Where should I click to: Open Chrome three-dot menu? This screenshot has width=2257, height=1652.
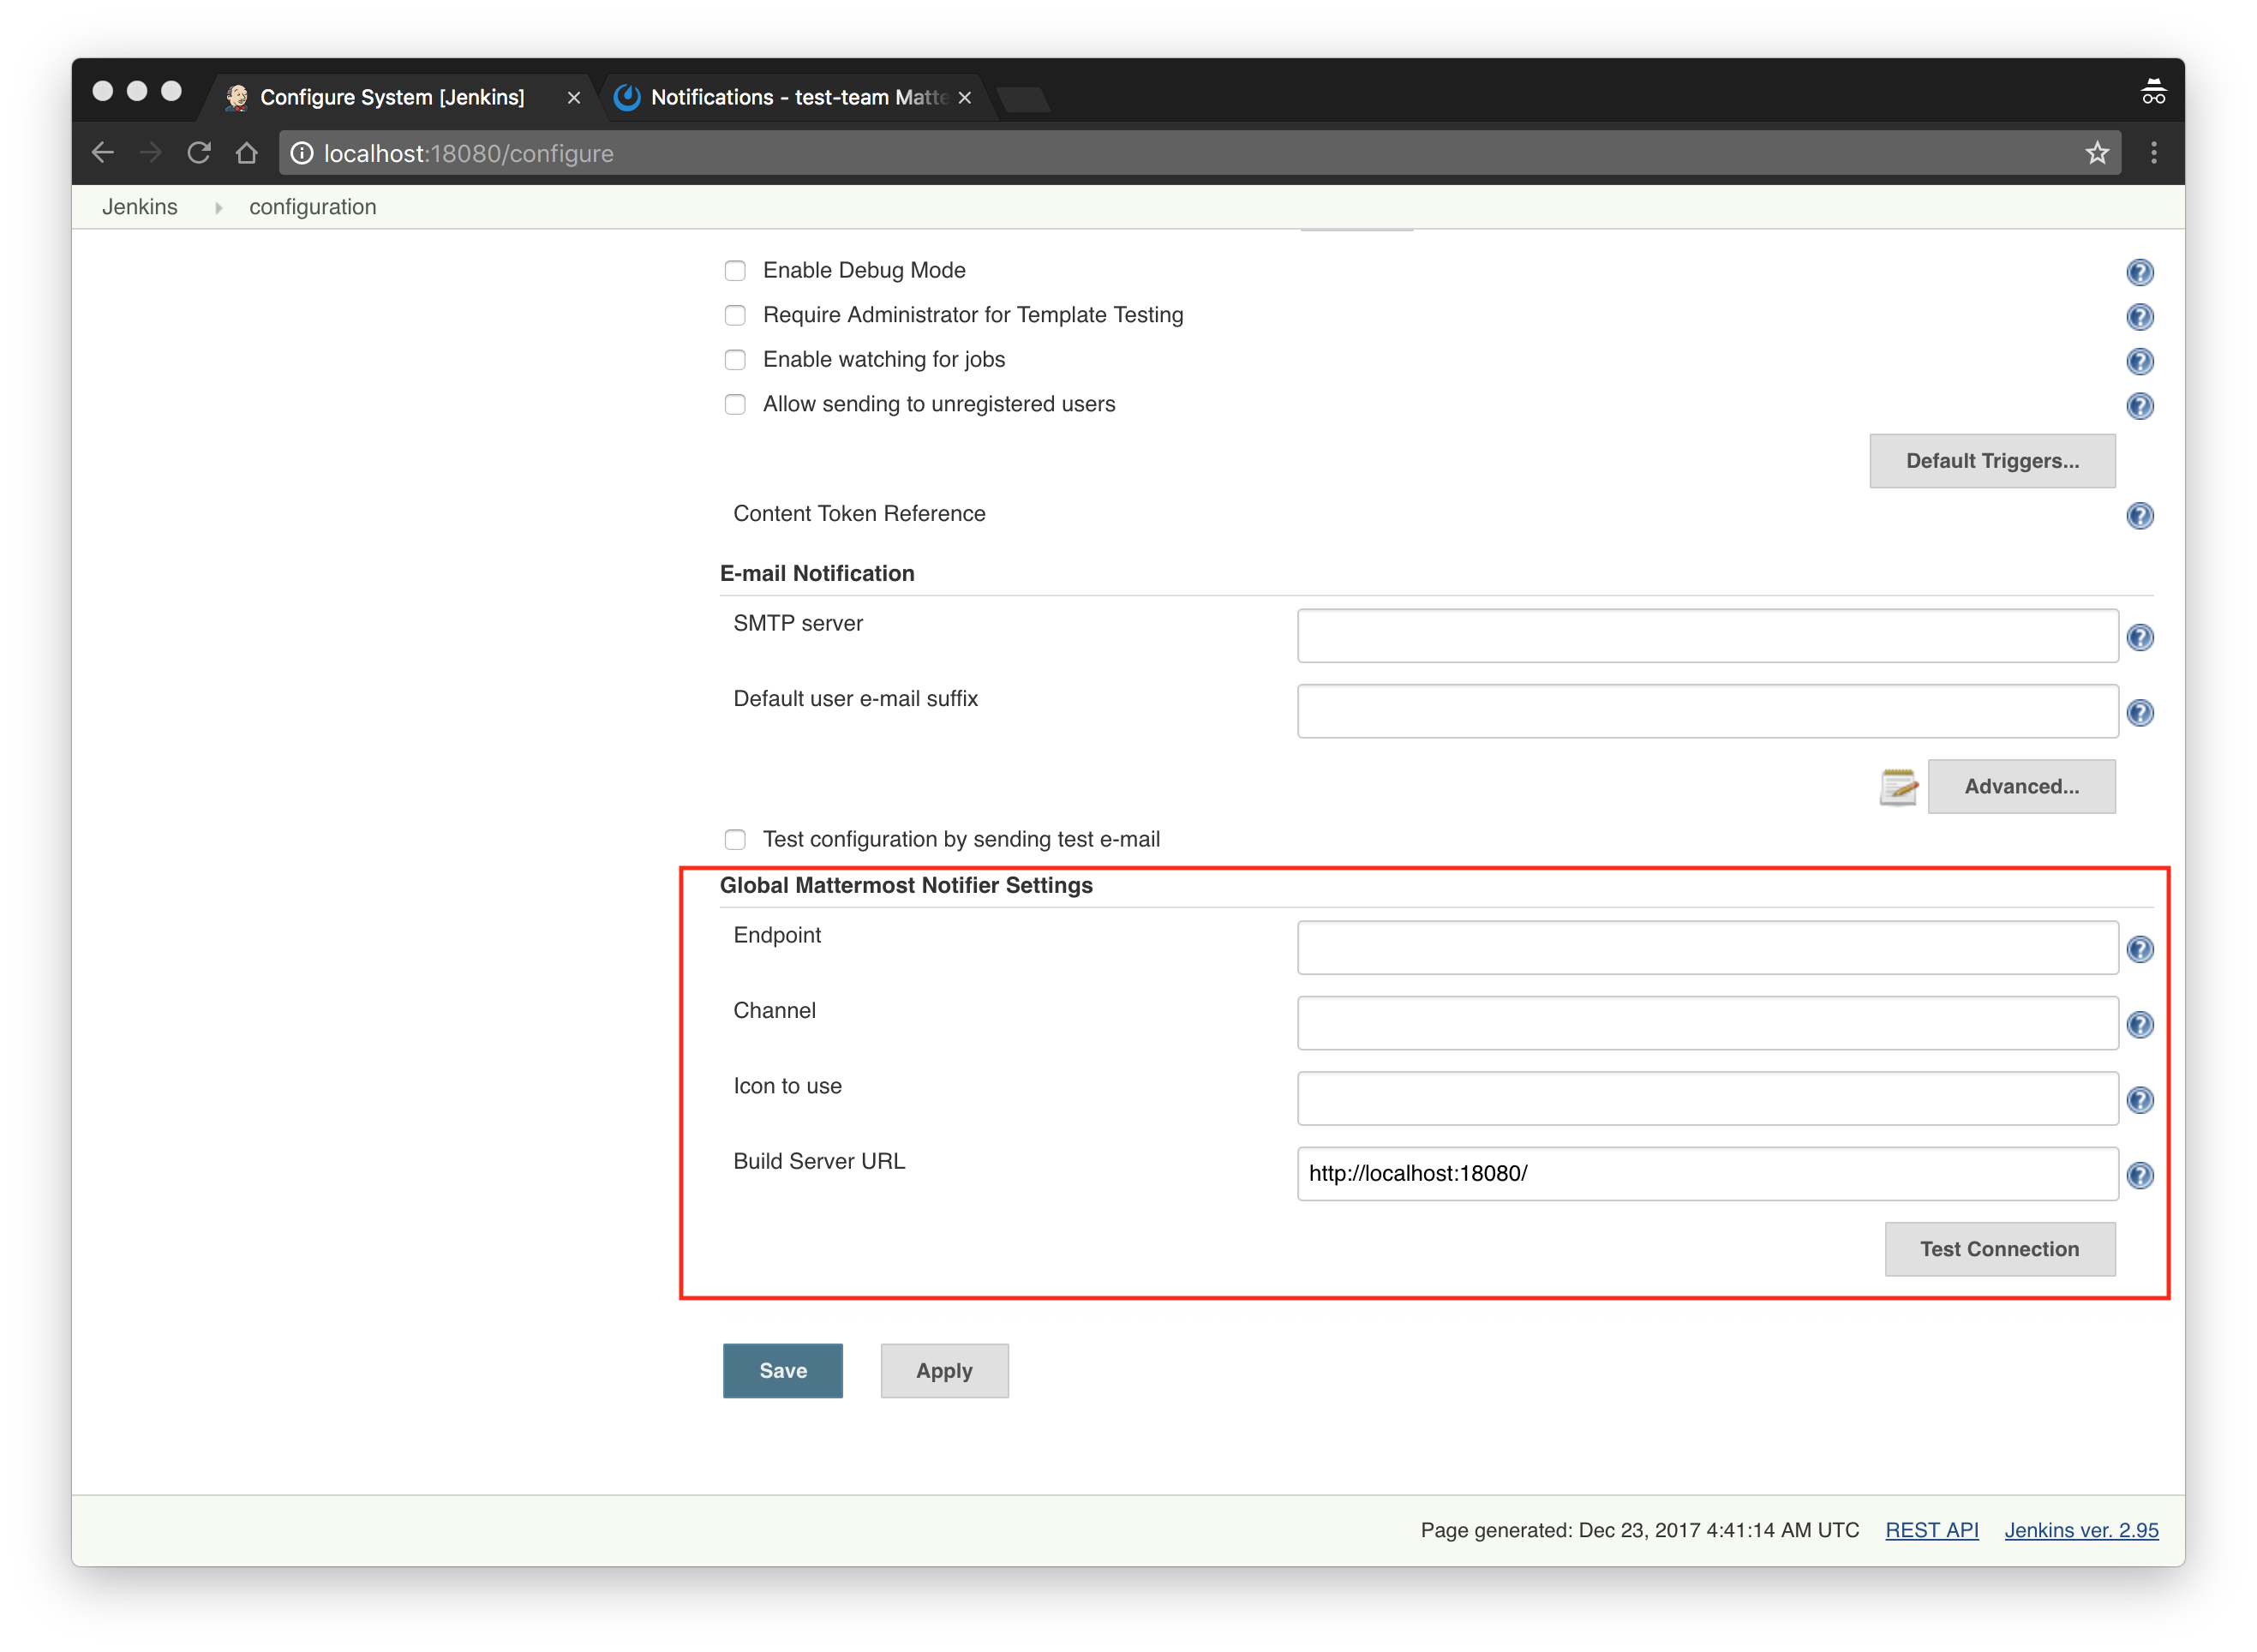click(x=2154, y=153)
